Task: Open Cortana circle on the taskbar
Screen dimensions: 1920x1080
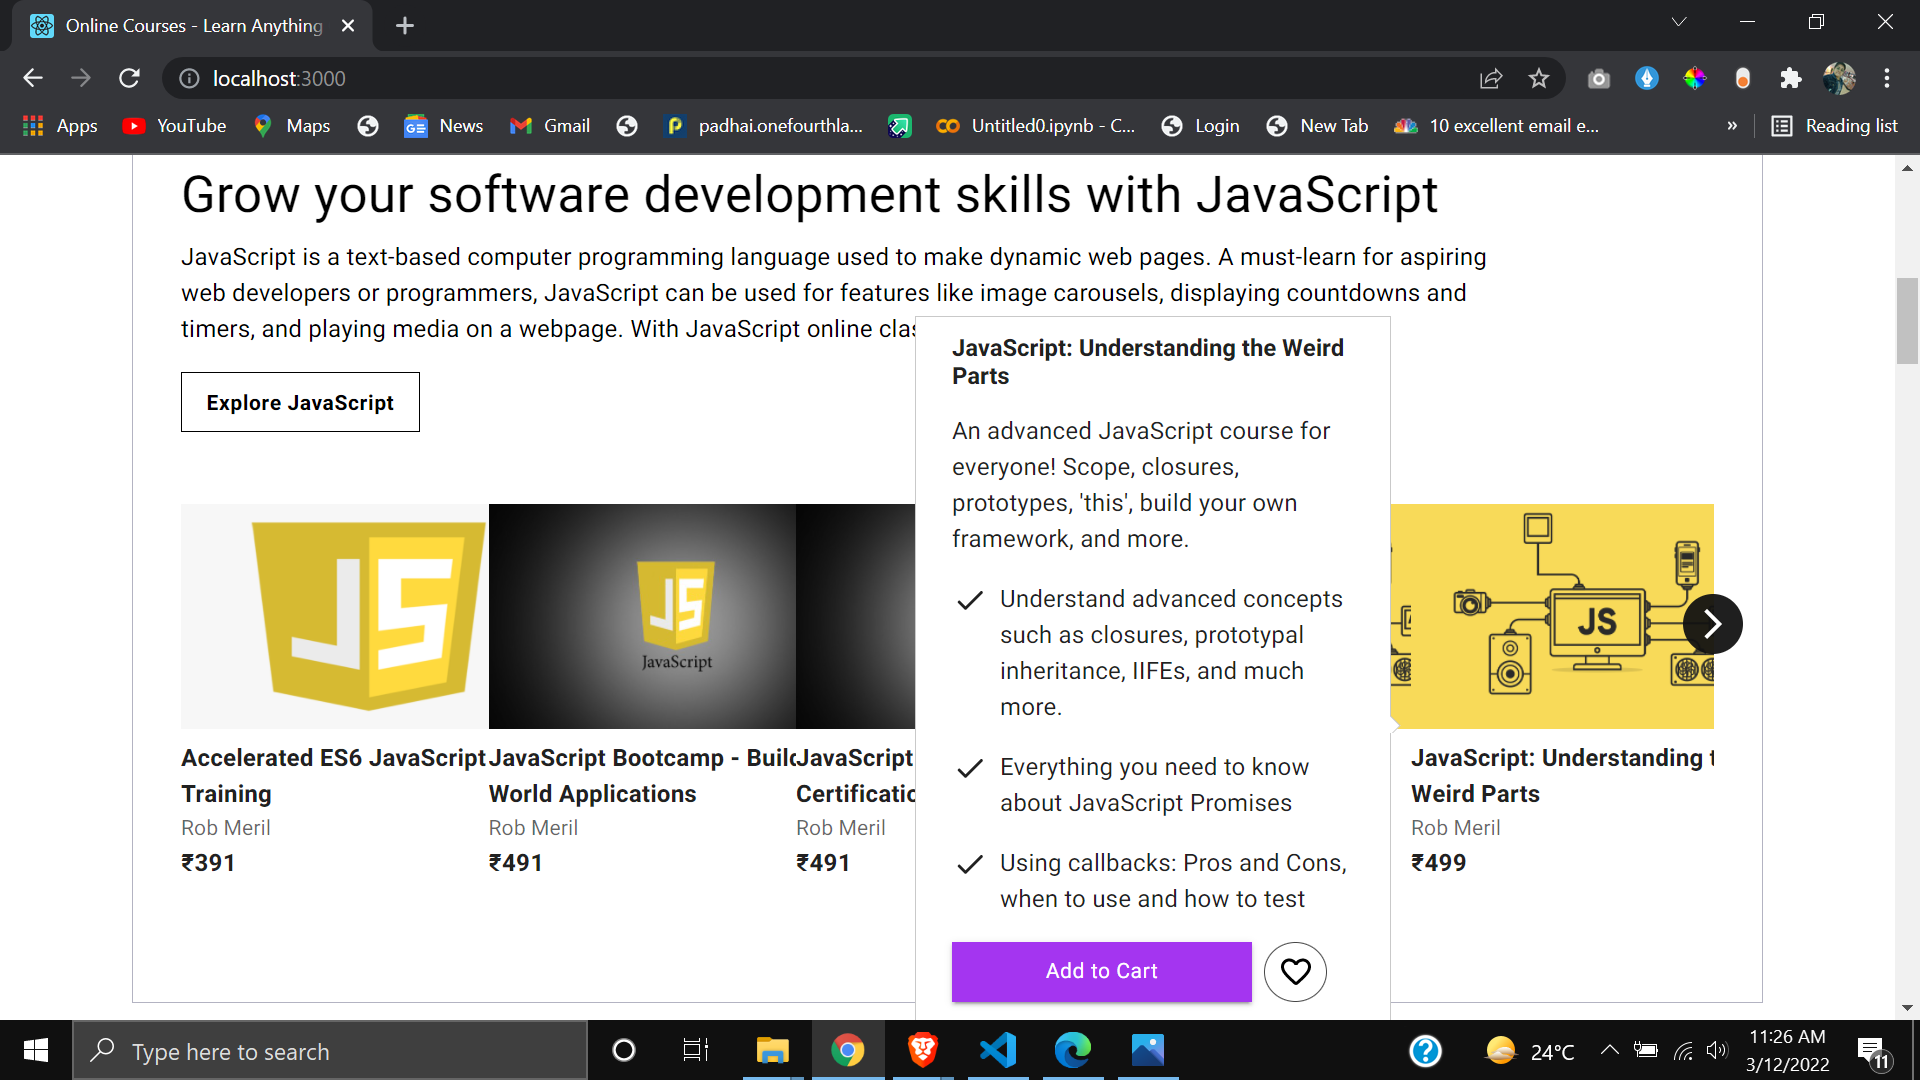Action: (623, 1050)
